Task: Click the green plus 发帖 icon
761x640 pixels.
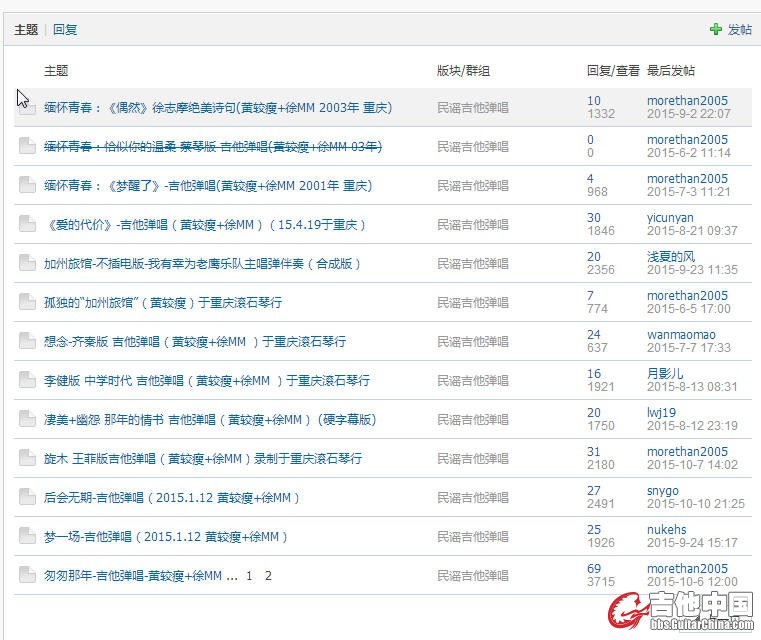Action: coord(715,30)
